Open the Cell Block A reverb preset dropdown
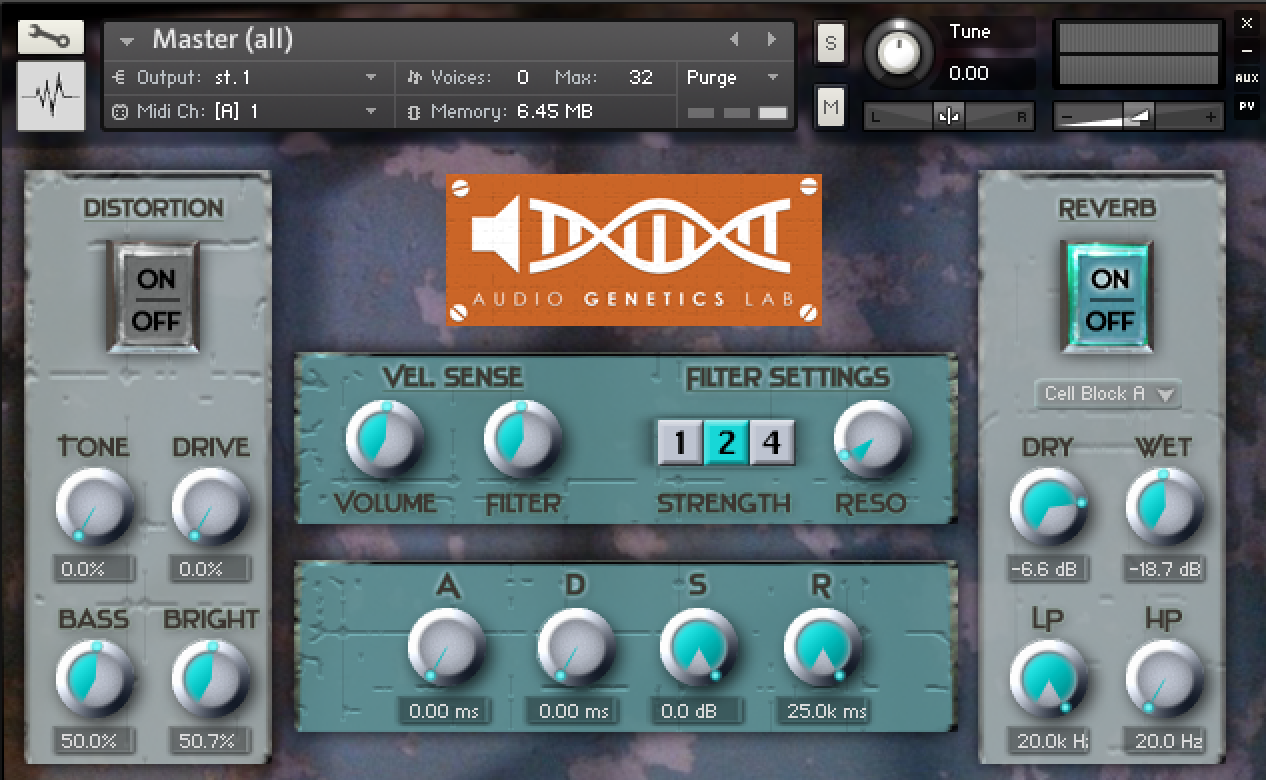This screenshot has width=1266, height=780. (x=1107, y=394)
